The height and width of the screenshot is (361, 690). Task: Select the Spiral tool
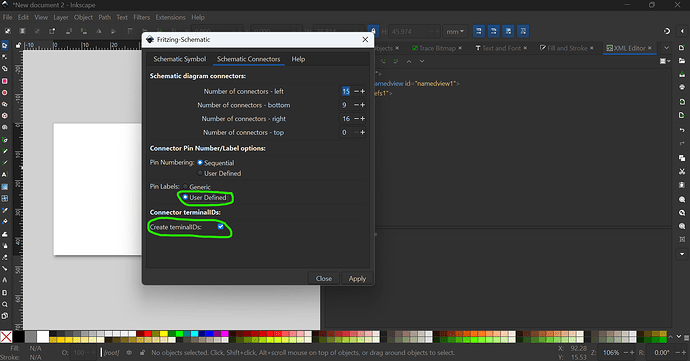4,128
